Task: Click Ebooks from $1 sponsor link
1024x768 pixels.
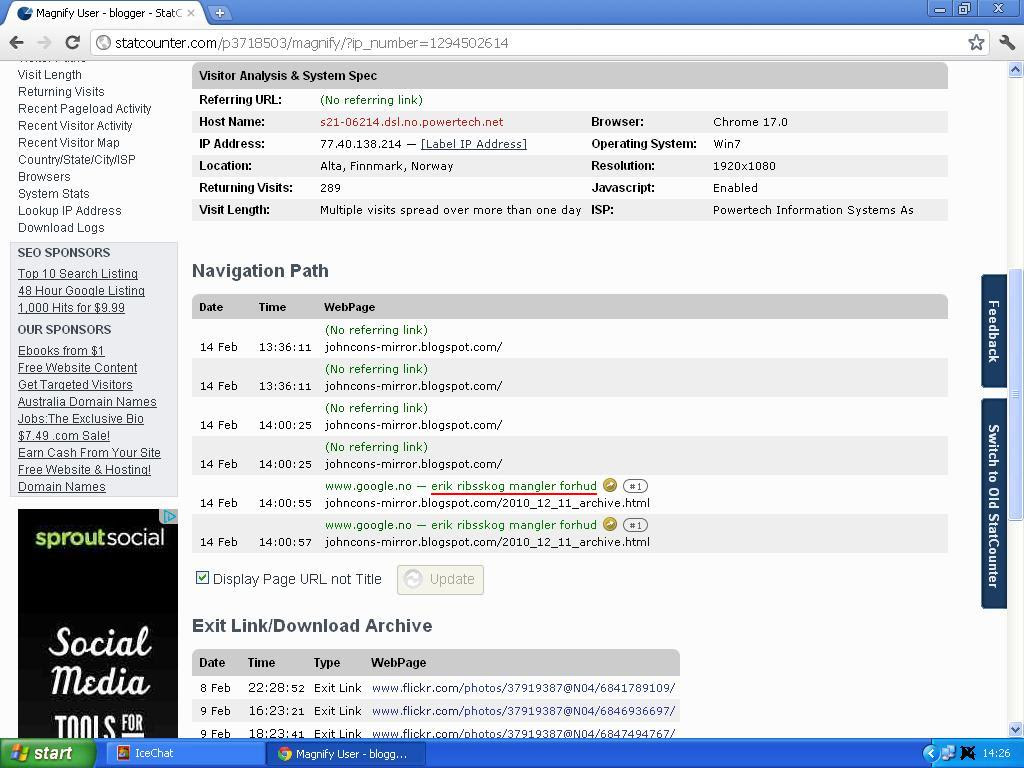Action: (x=61, y=351)
